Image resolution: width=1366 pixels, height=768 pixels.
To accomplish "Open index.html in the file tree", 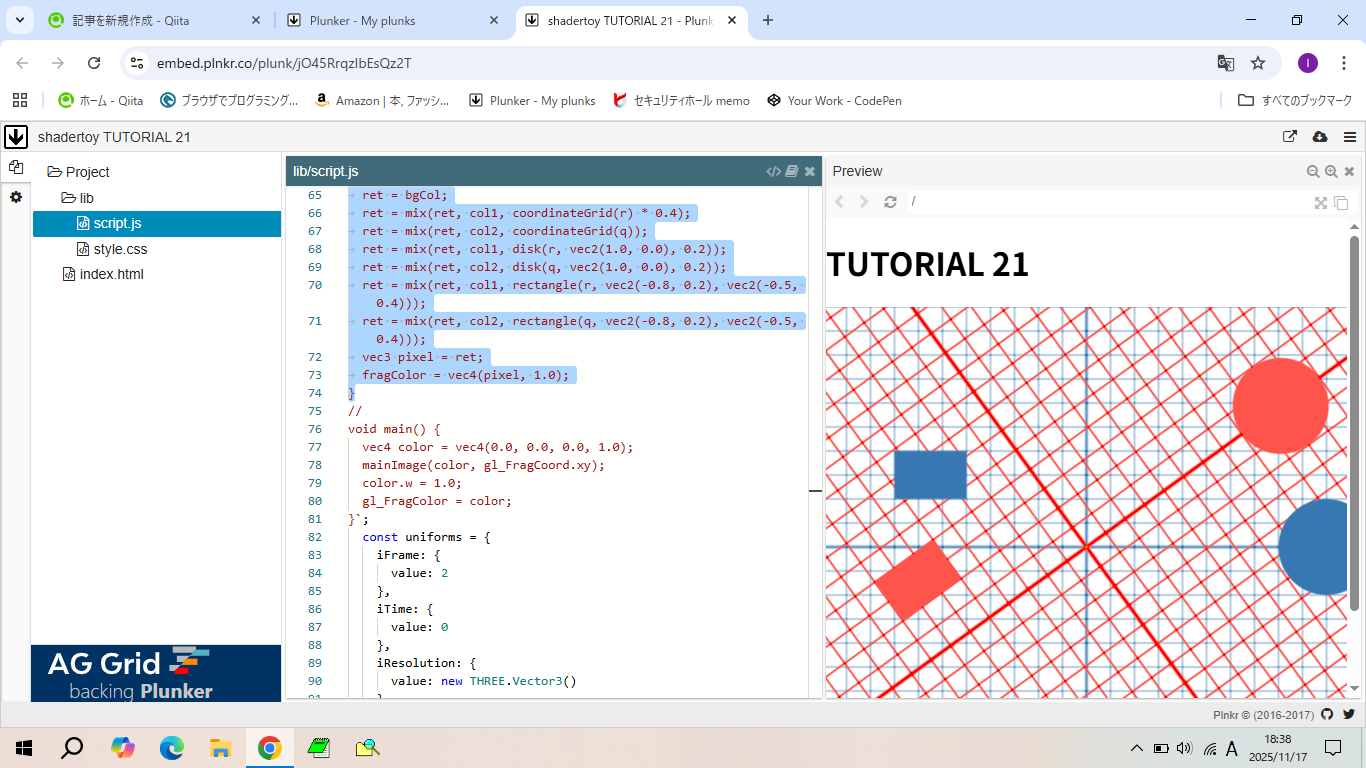I will pos(111,274).
